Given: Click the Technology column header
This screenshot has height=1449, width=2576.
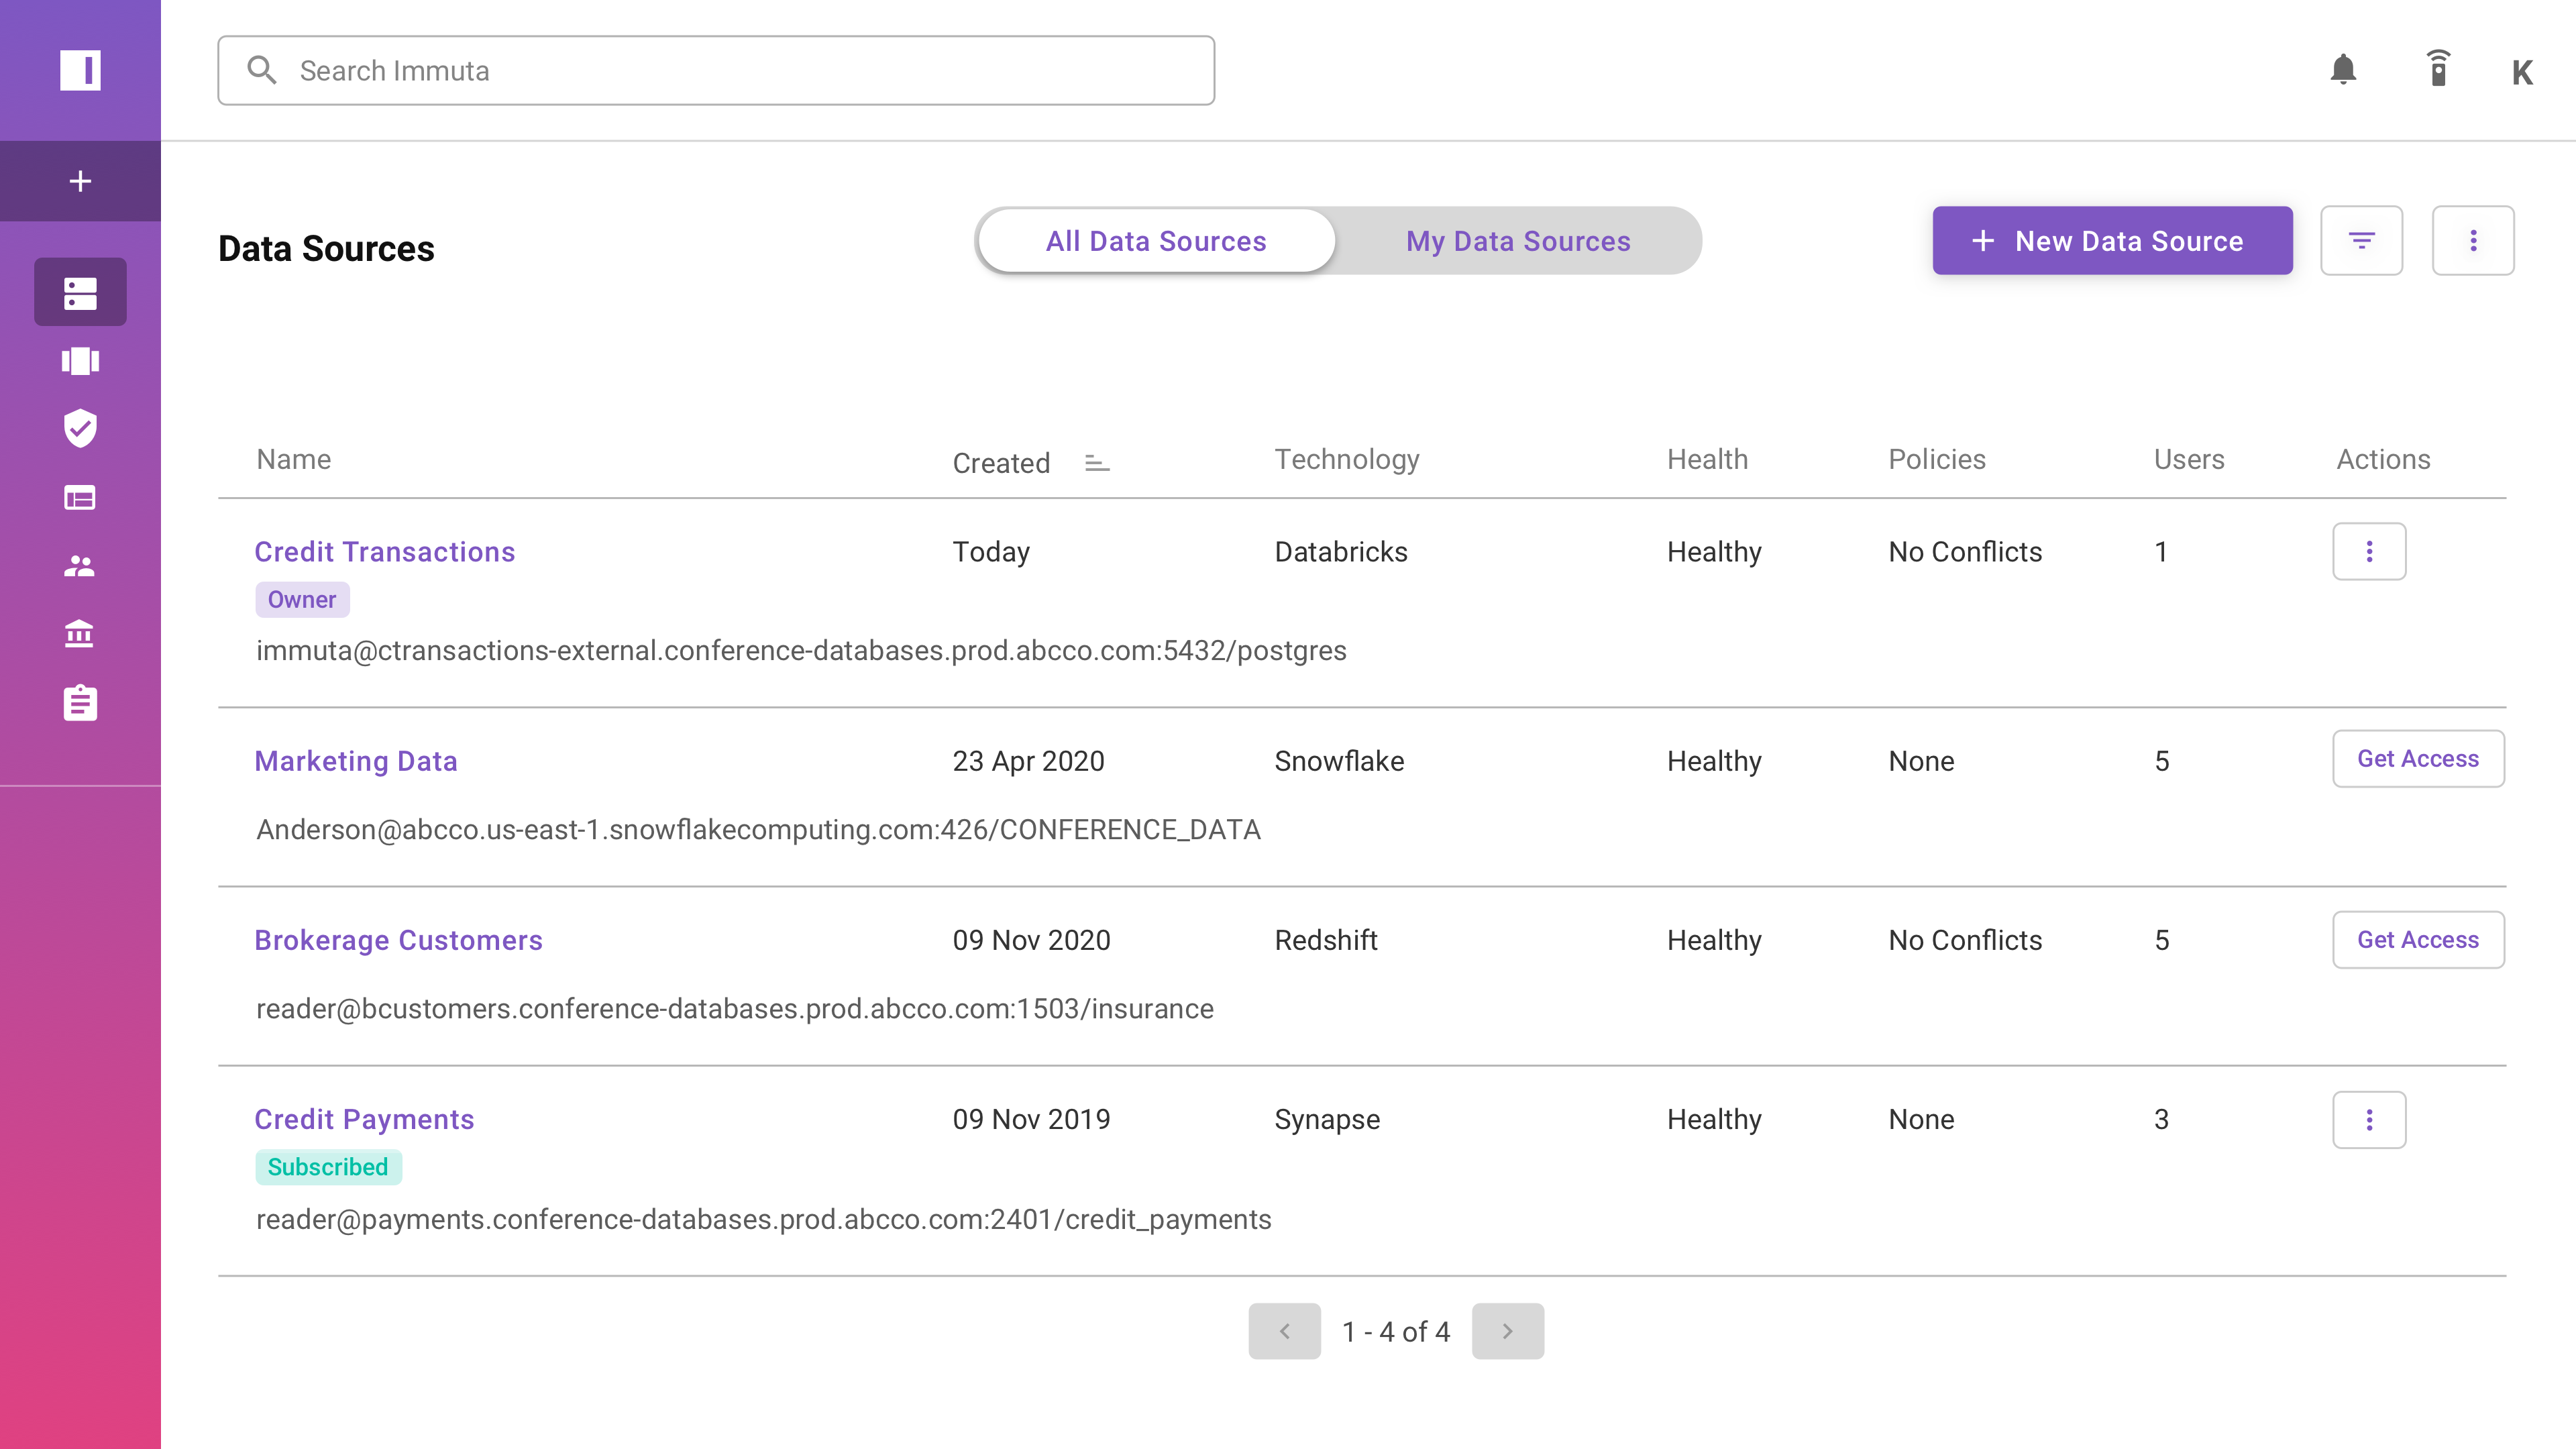Looking at the screenshot, I should click(1347, 459).
